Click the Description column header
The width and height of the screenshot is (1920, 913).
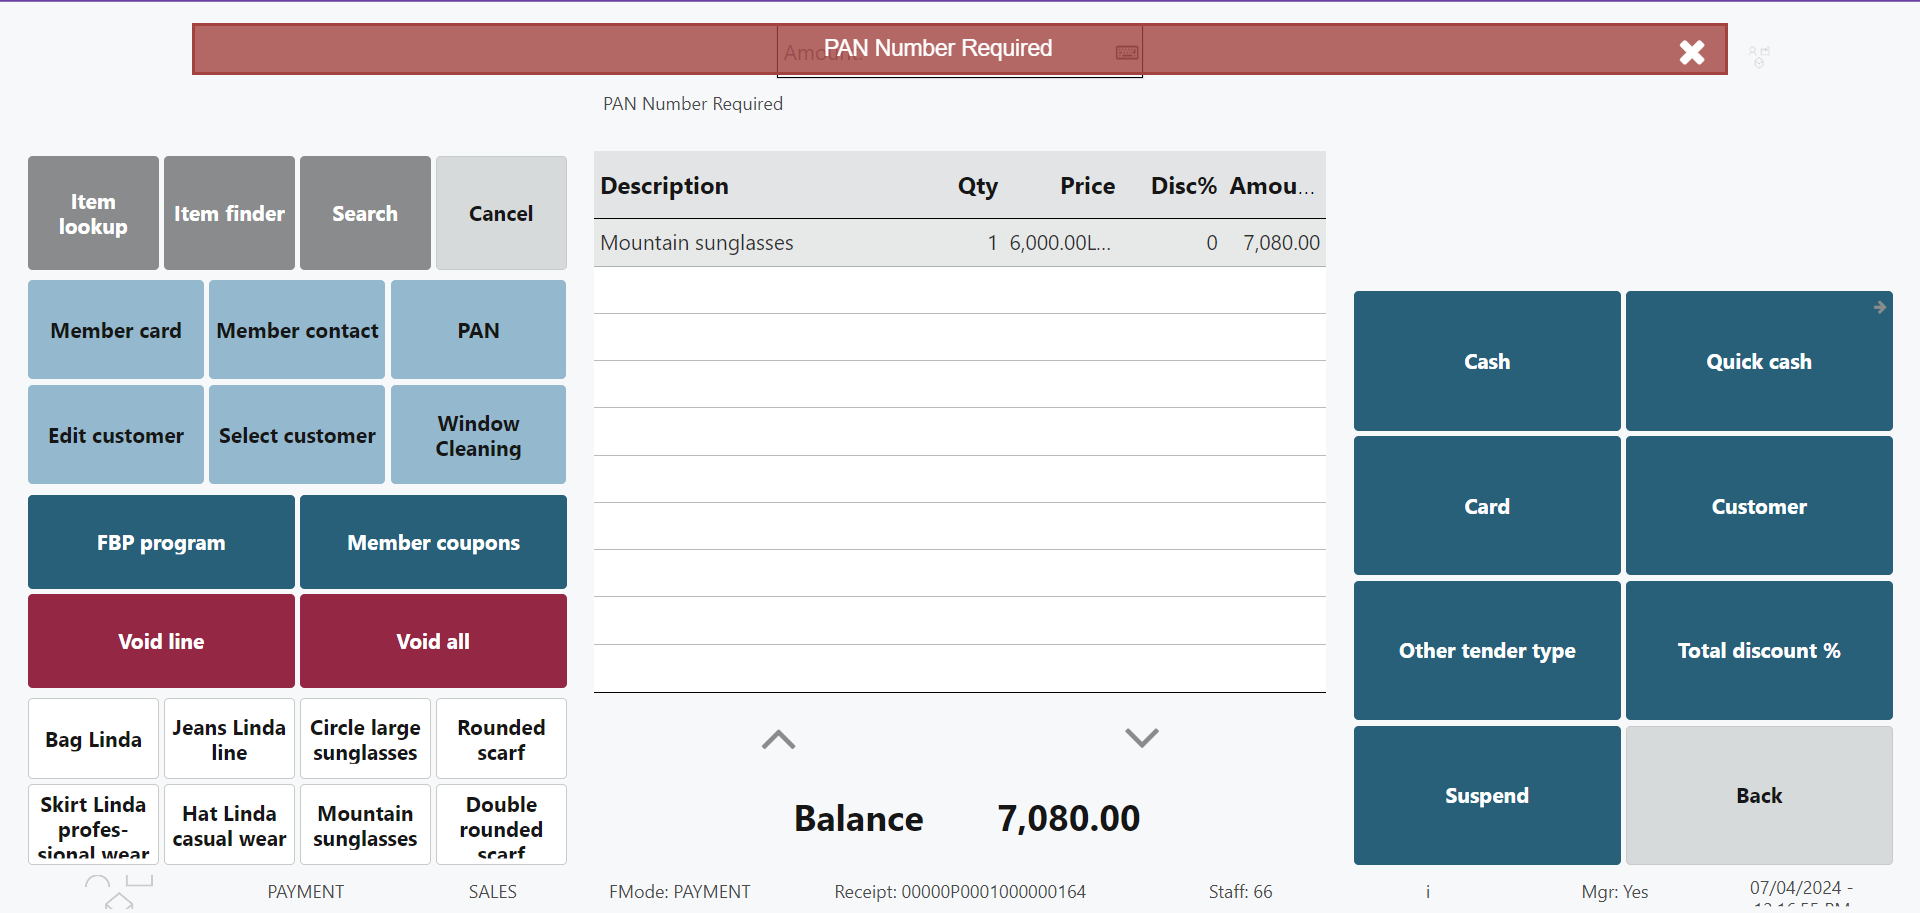pyautogui.click(x=664, y=186)
